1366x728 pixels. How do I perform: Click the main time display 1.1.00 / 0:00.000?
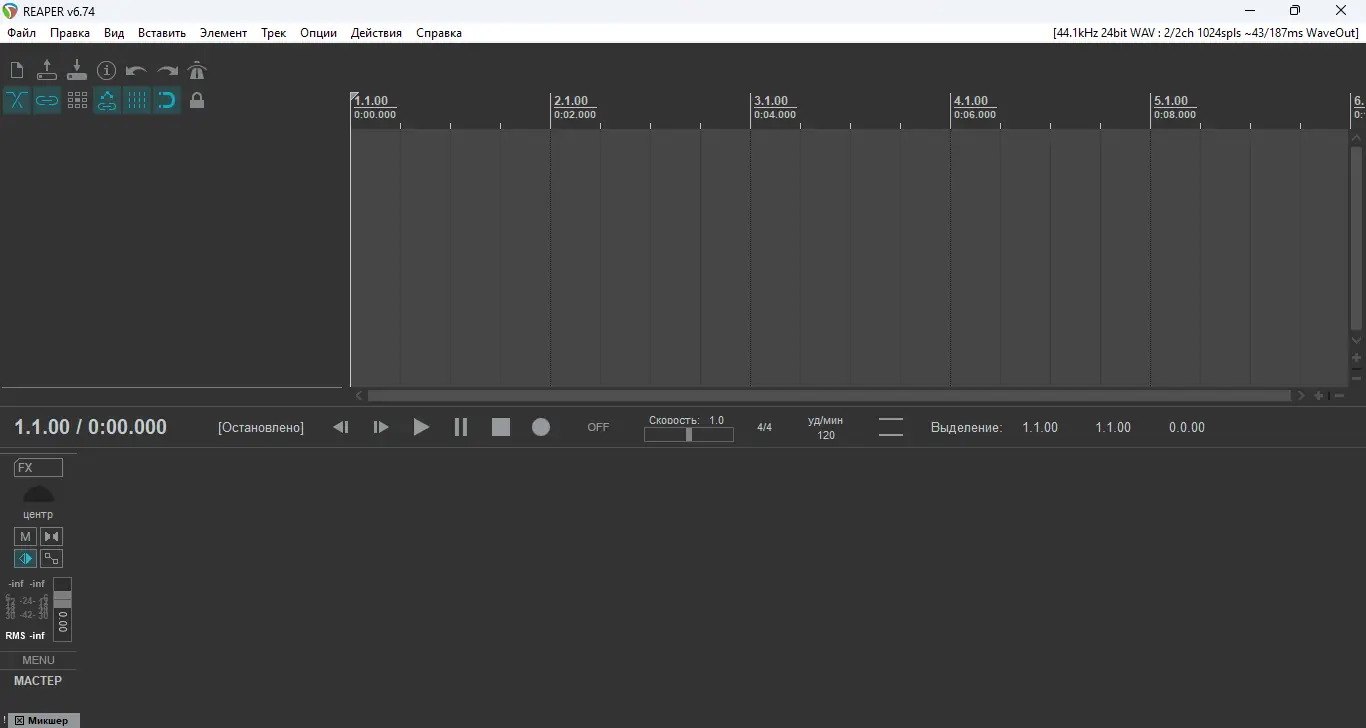pos(90,427)
